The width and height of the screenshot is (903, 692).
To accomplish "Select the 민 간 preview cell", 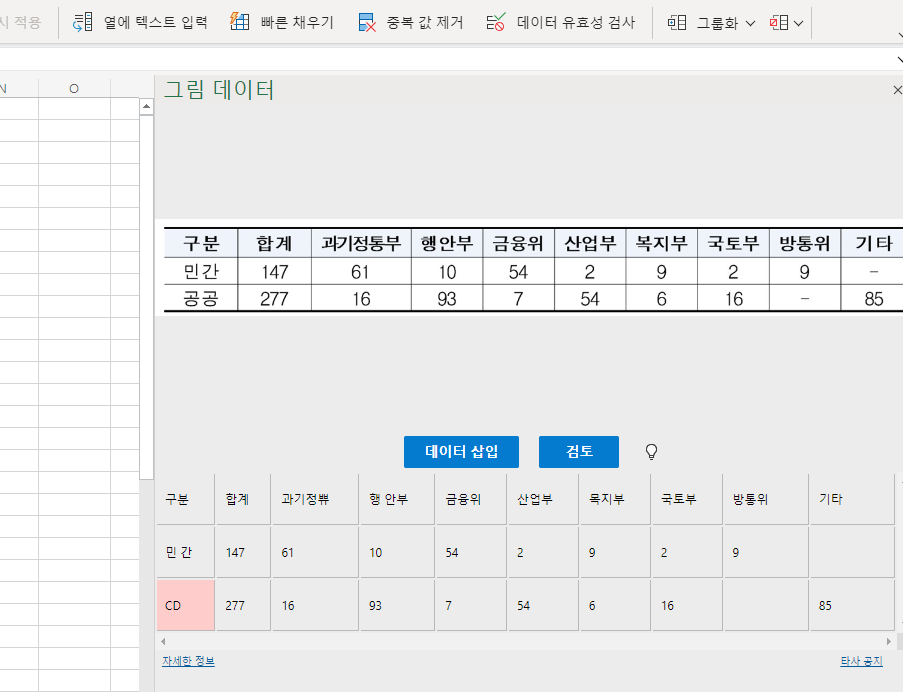I will point(185,552).
